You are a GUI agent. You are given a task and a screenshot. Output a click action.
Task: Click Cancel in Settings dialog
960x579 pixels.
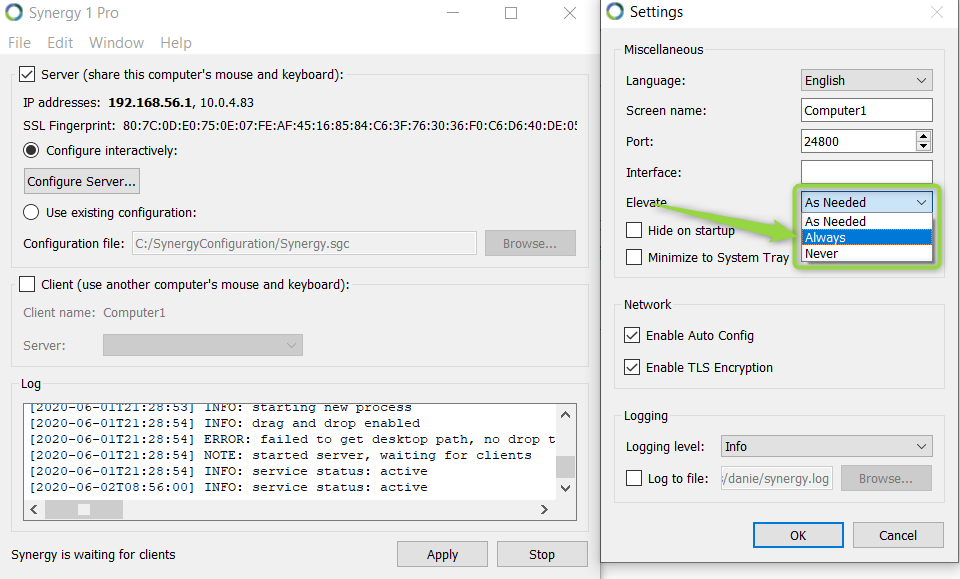coord(898,536)
